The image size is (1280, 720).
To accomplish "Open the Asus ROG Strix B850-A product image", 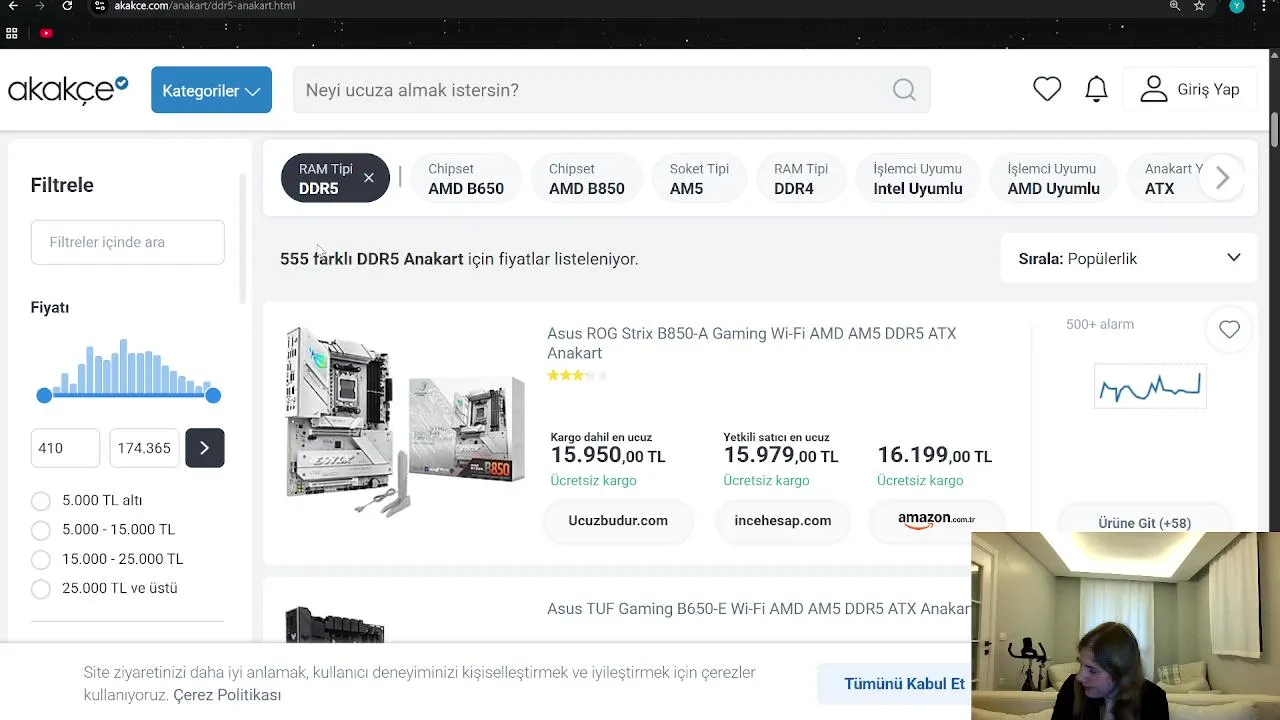I will tap(404, 421).
